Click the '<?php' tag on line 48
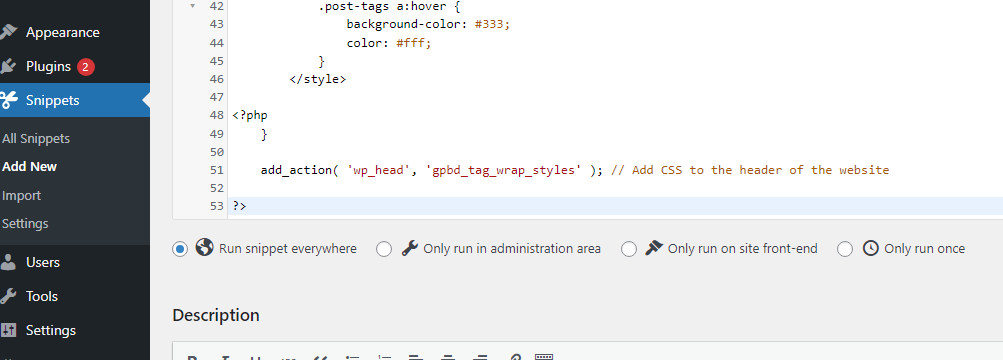The width and height of the screenshot is (1003, 360). tap(250, 116)
